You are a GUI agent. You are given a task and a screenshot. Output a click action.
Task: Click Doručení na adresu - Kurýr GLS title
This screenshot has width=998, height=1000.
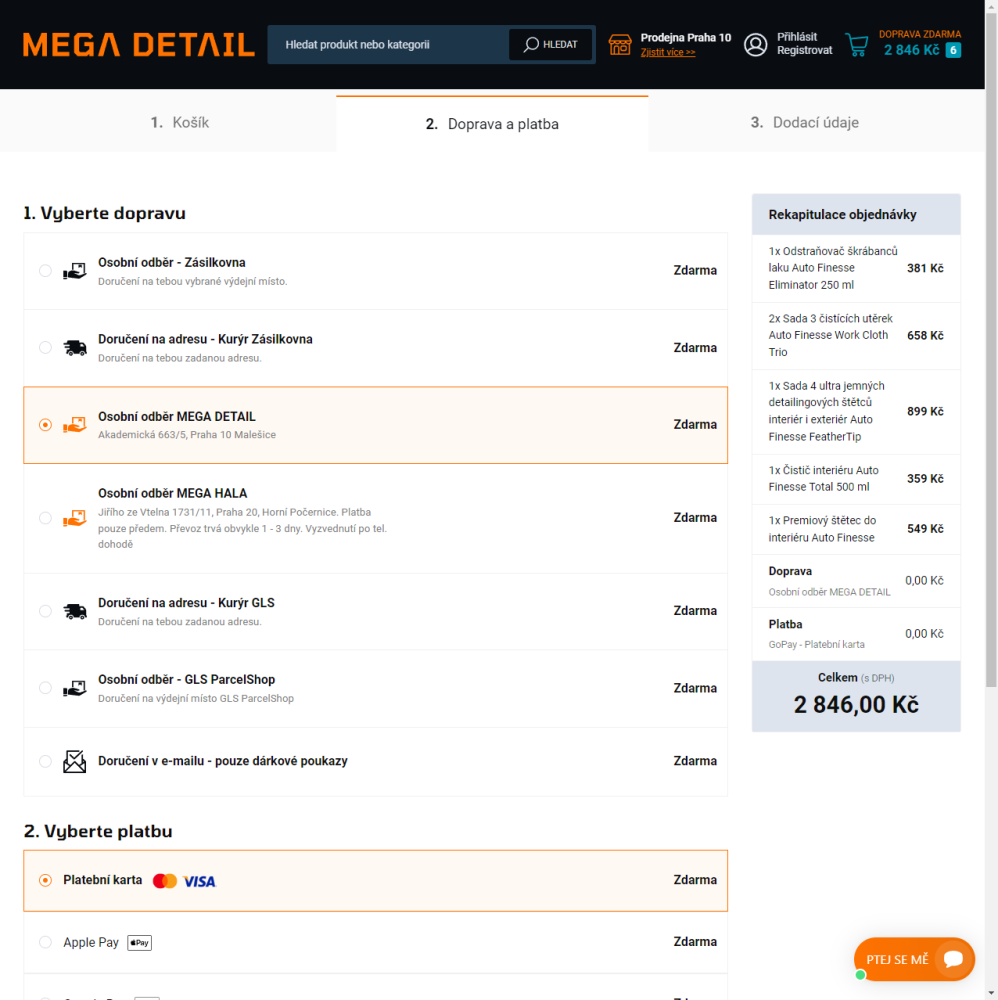pos(186,603)
